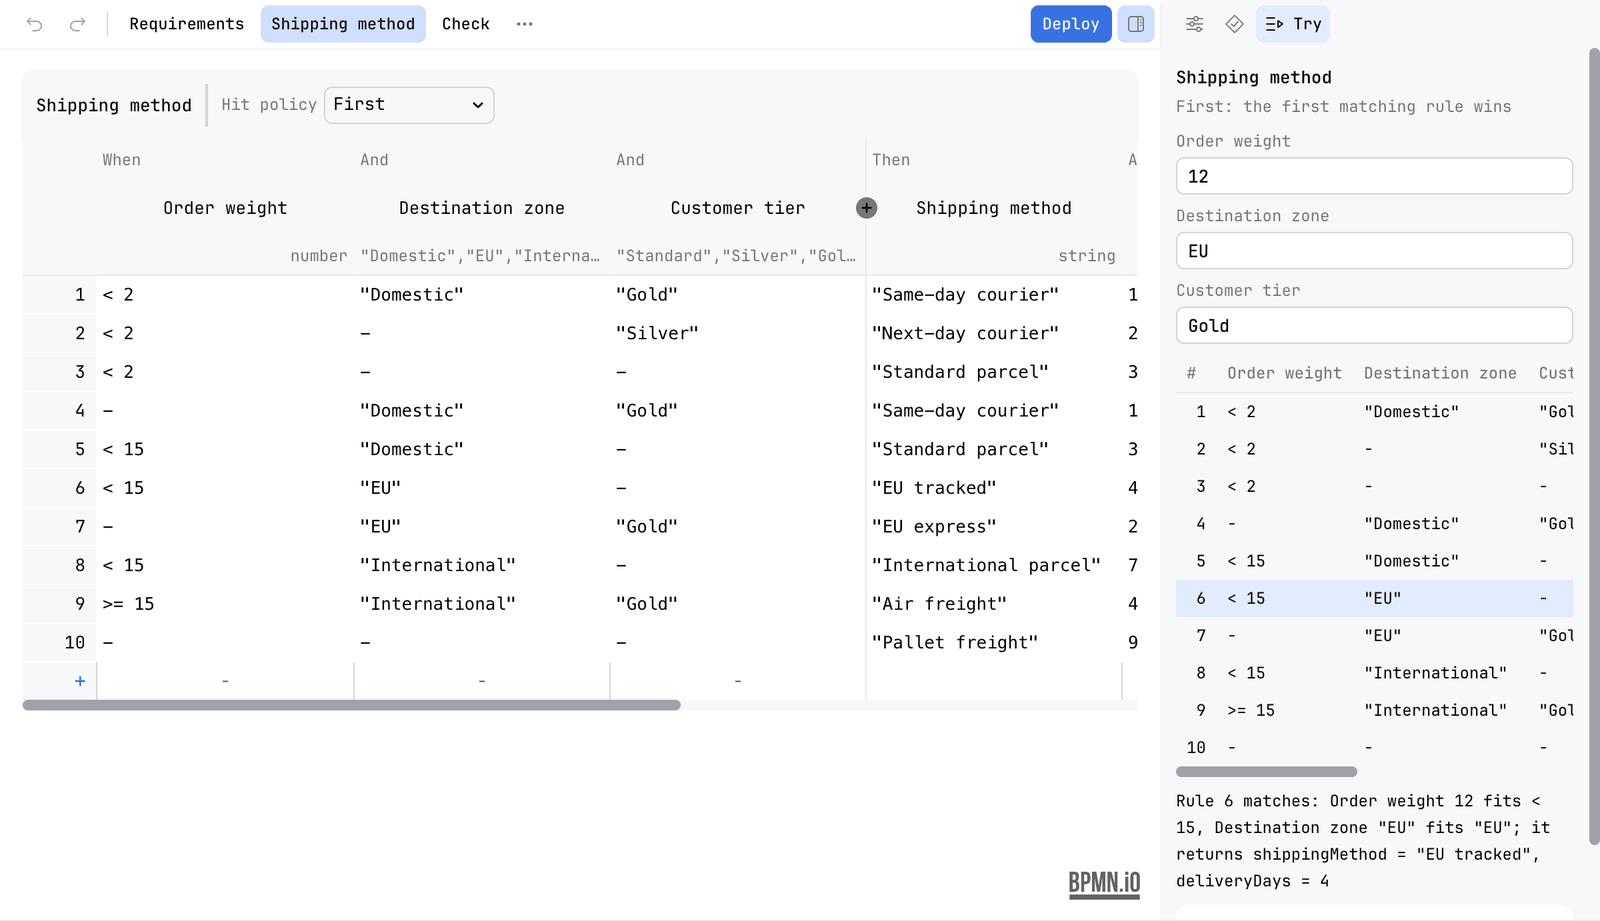Click the undo arrow icon
1600x921 pixels.
(x=35, y=24)
